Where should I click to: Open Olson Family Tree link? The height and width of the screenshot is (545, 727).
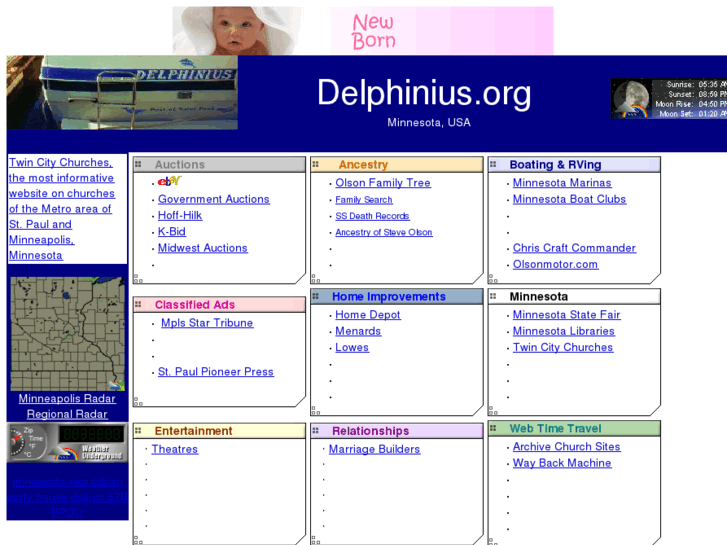coord(383,183)
